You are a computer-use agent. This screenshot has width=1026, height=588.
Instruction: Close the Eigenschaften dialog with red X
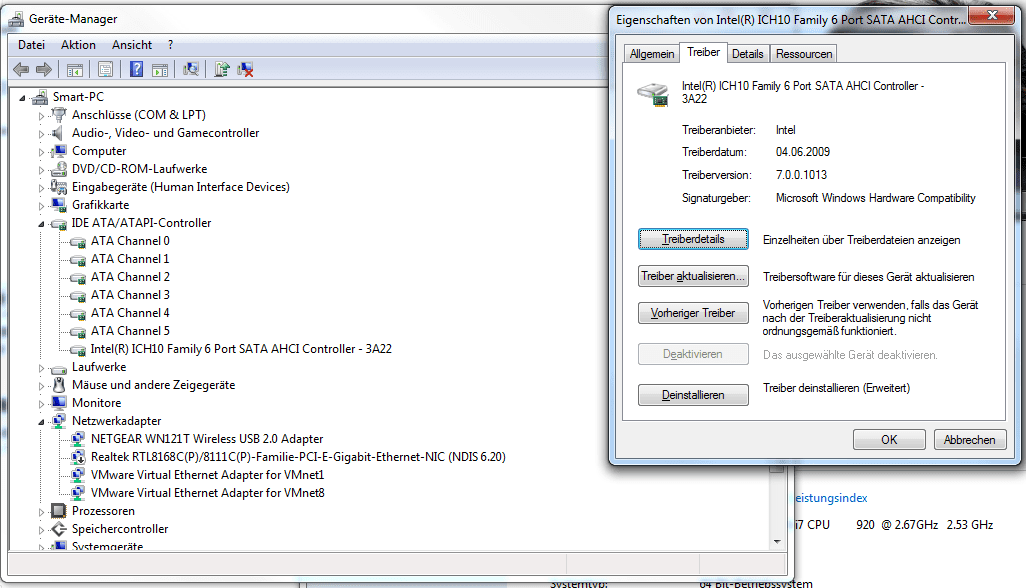(992, 15)
